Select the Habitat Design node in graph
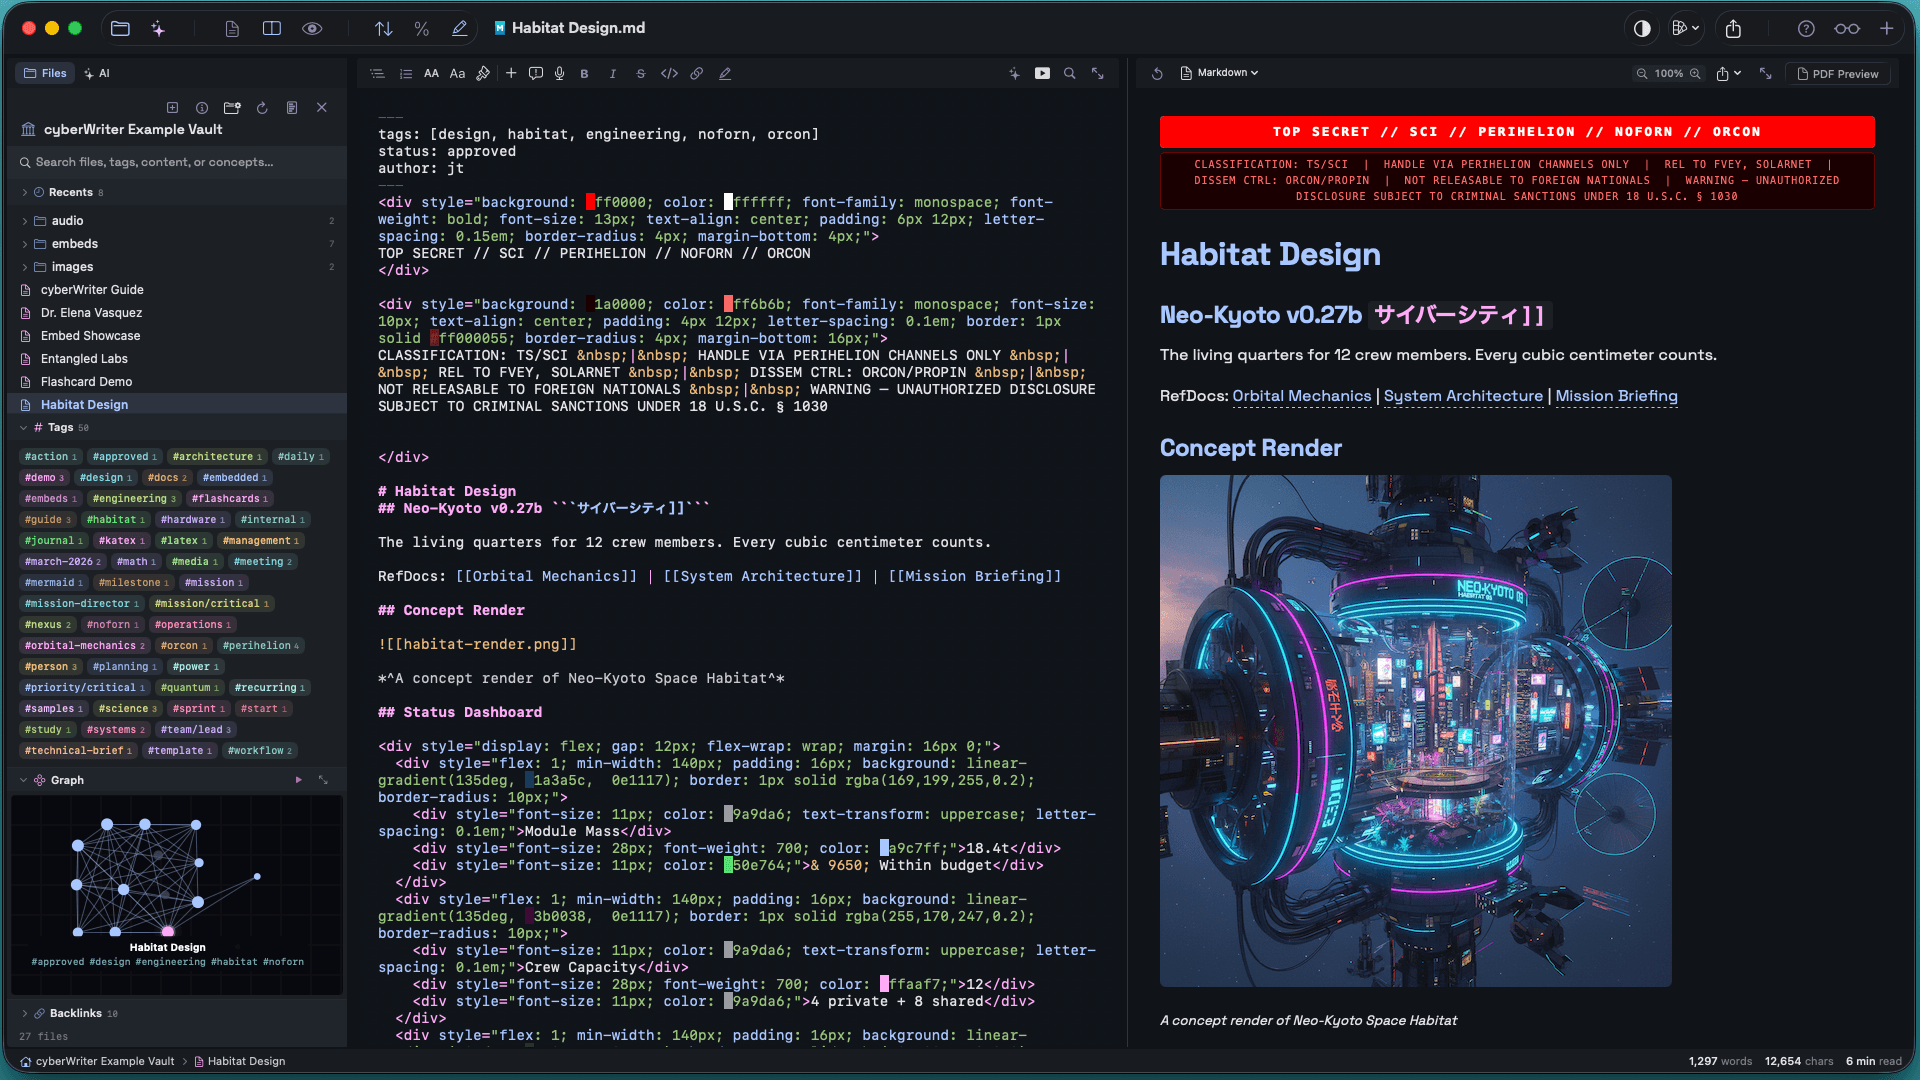1920x1080 pixels. 168,932
